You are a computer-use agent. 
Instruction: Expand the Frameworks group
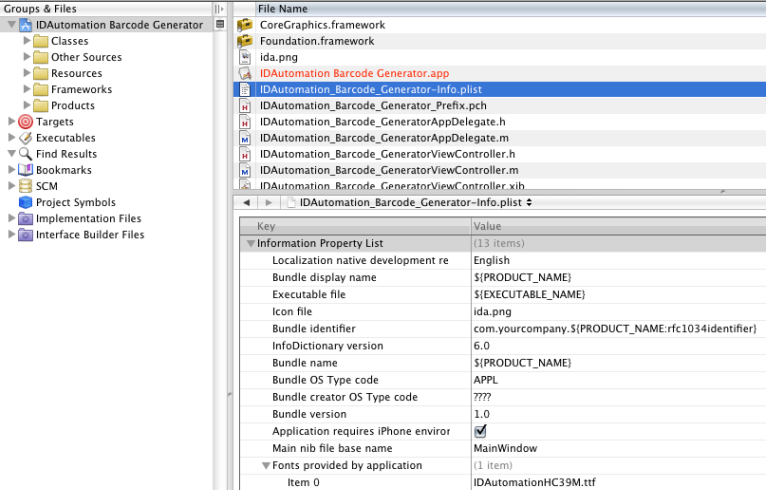27,89
